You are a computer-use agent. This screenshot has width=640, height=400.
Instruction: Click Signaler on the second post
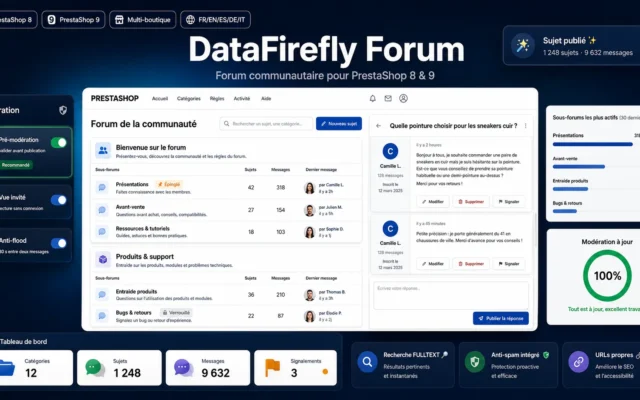(509, 264)
